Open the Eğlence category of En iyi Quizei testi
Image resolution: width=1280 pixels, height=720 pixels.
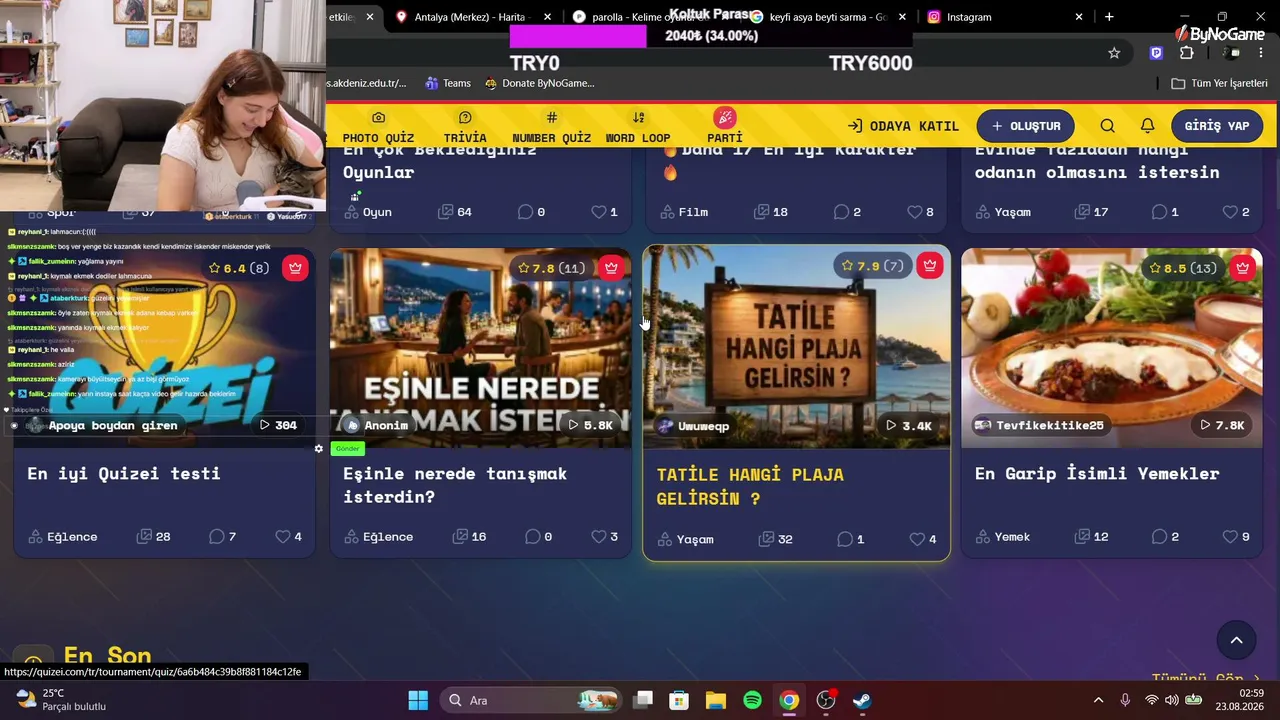63,537
